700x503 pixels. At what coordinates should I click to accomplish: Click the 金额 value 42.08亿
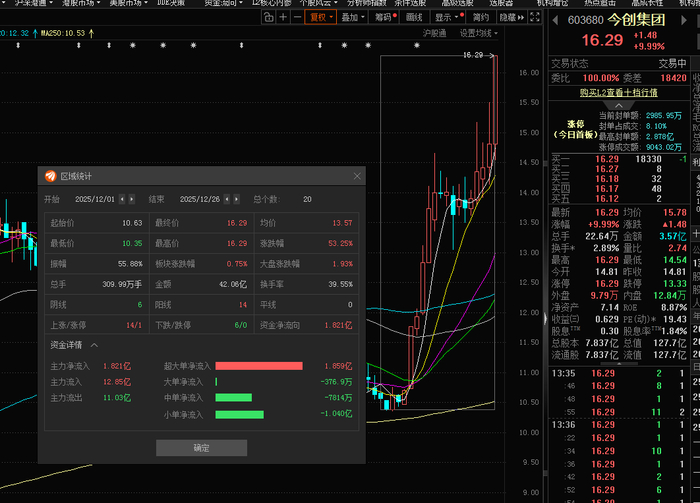[233, 284]
